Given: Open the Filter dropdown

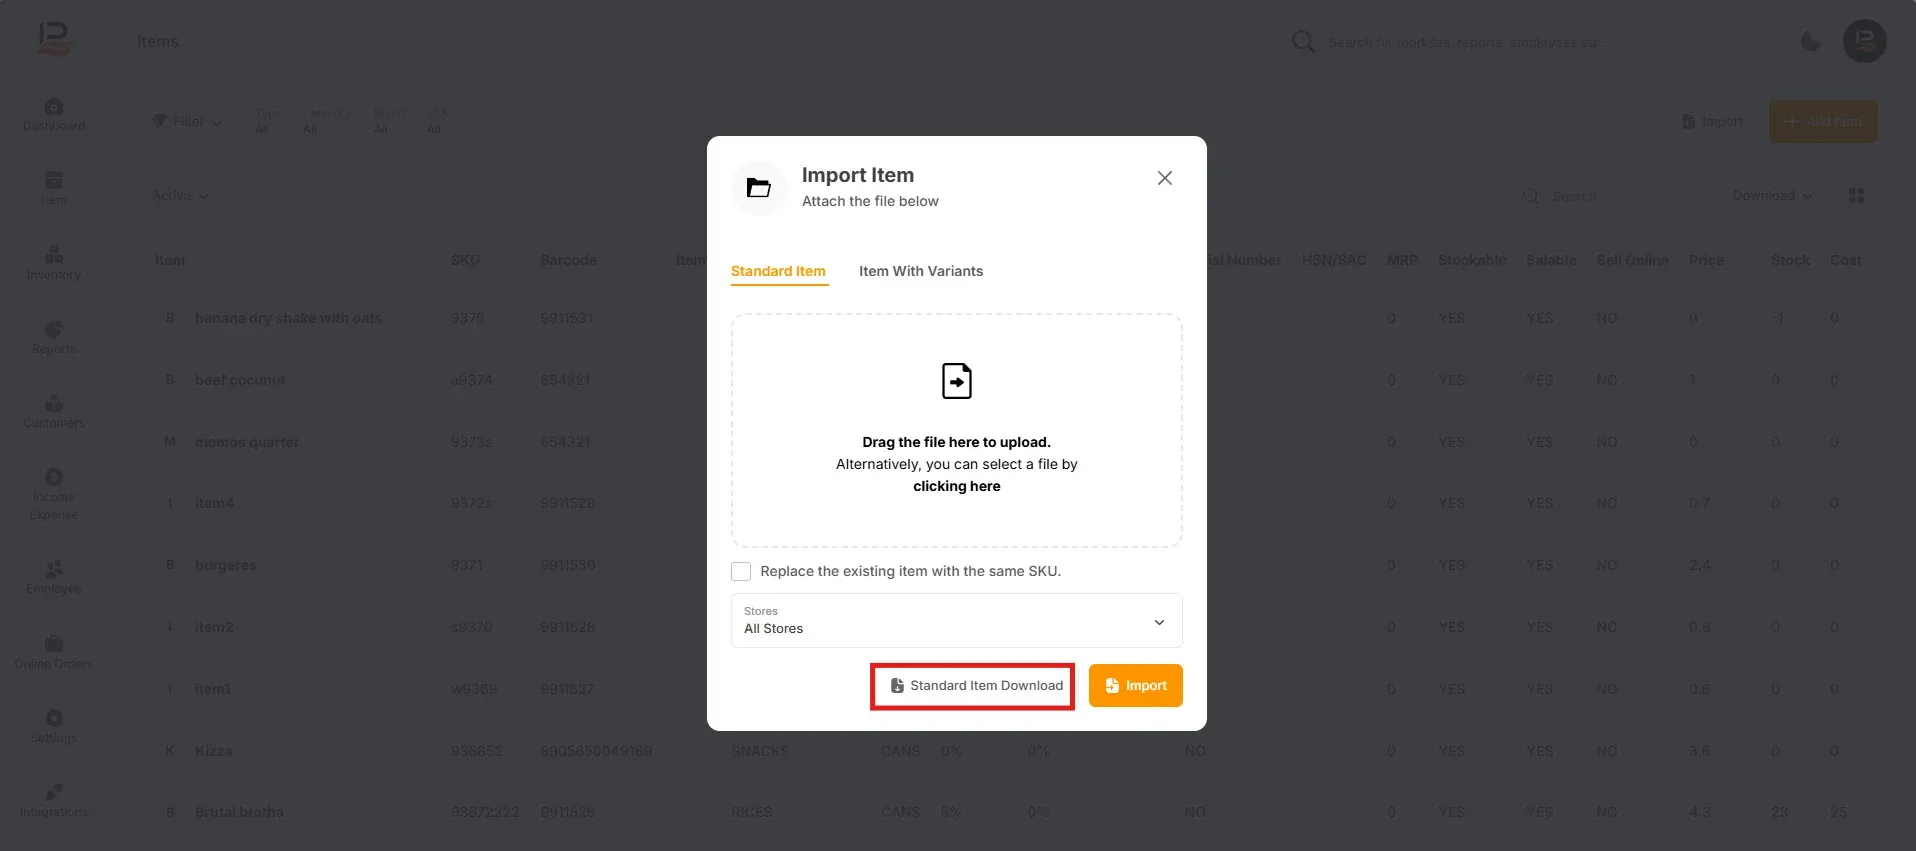Looking at the screenshot, I should pyautogui.click(x=187, y=121).
